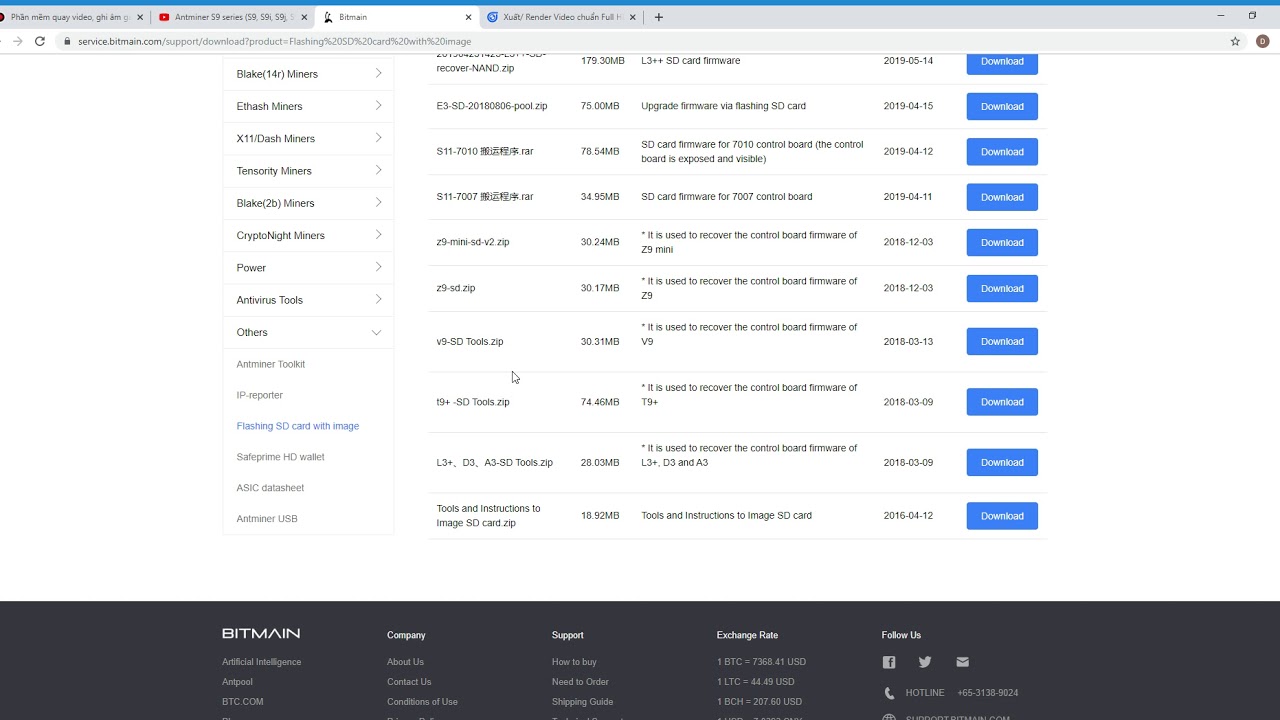Open Antminer Toolkit in sidebar
The width and height of the screenshot is (1280, 720).
point(271,364)
